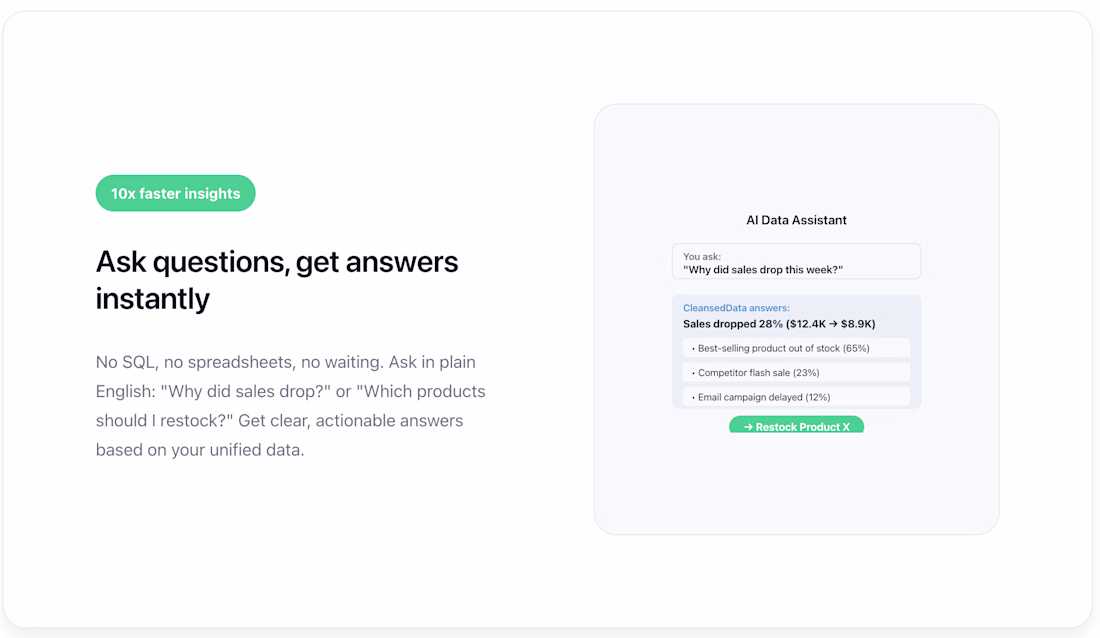Click the "CleansedData answers:" link text
1100x638 pixels.
coord(736,308)
